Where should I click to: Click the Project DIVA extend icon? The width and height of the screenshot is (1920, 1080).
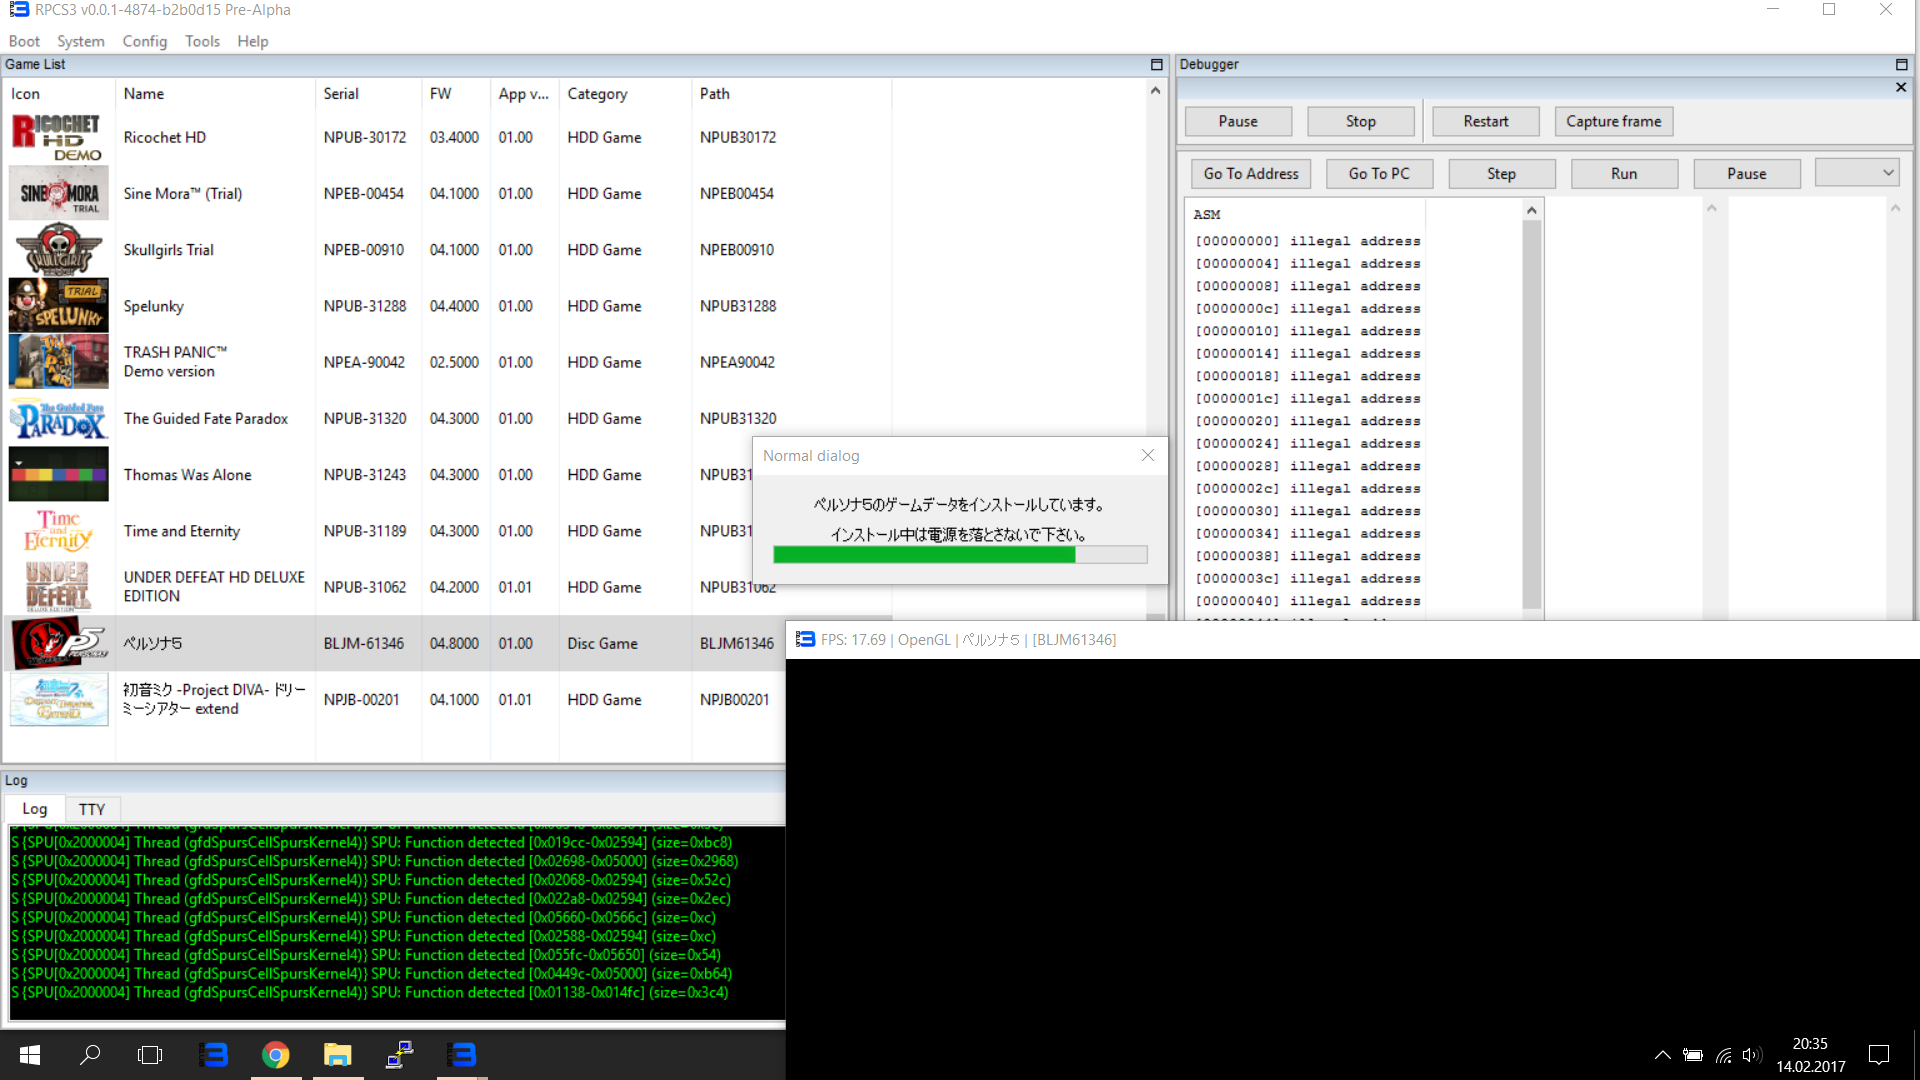[58, 699]
